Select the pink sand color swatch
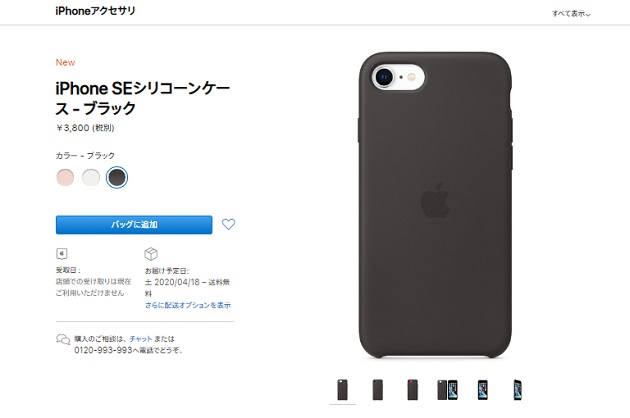The width and height of the screenshot is (630, 418). coord(65,177)
